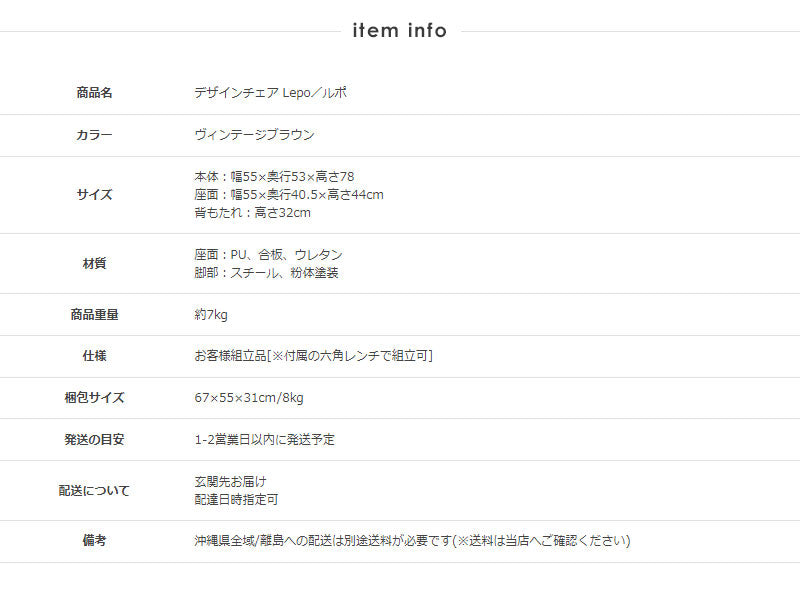800x592 pixels.
Task: Click the 座面 size line with 44cm
Action: click(x=289, y=195)
